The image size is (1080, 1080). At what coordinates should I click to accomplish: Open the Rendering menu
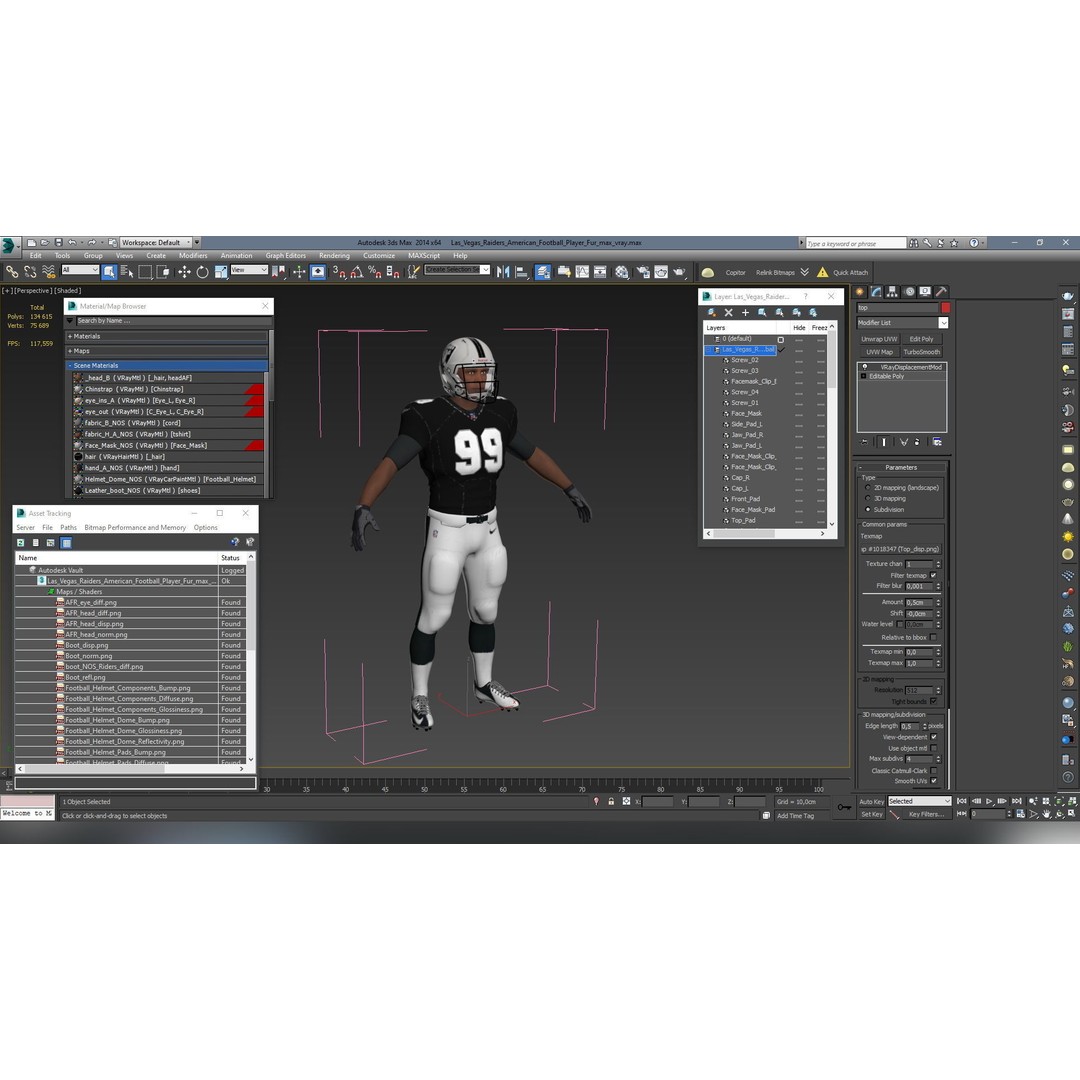(334, 256)
